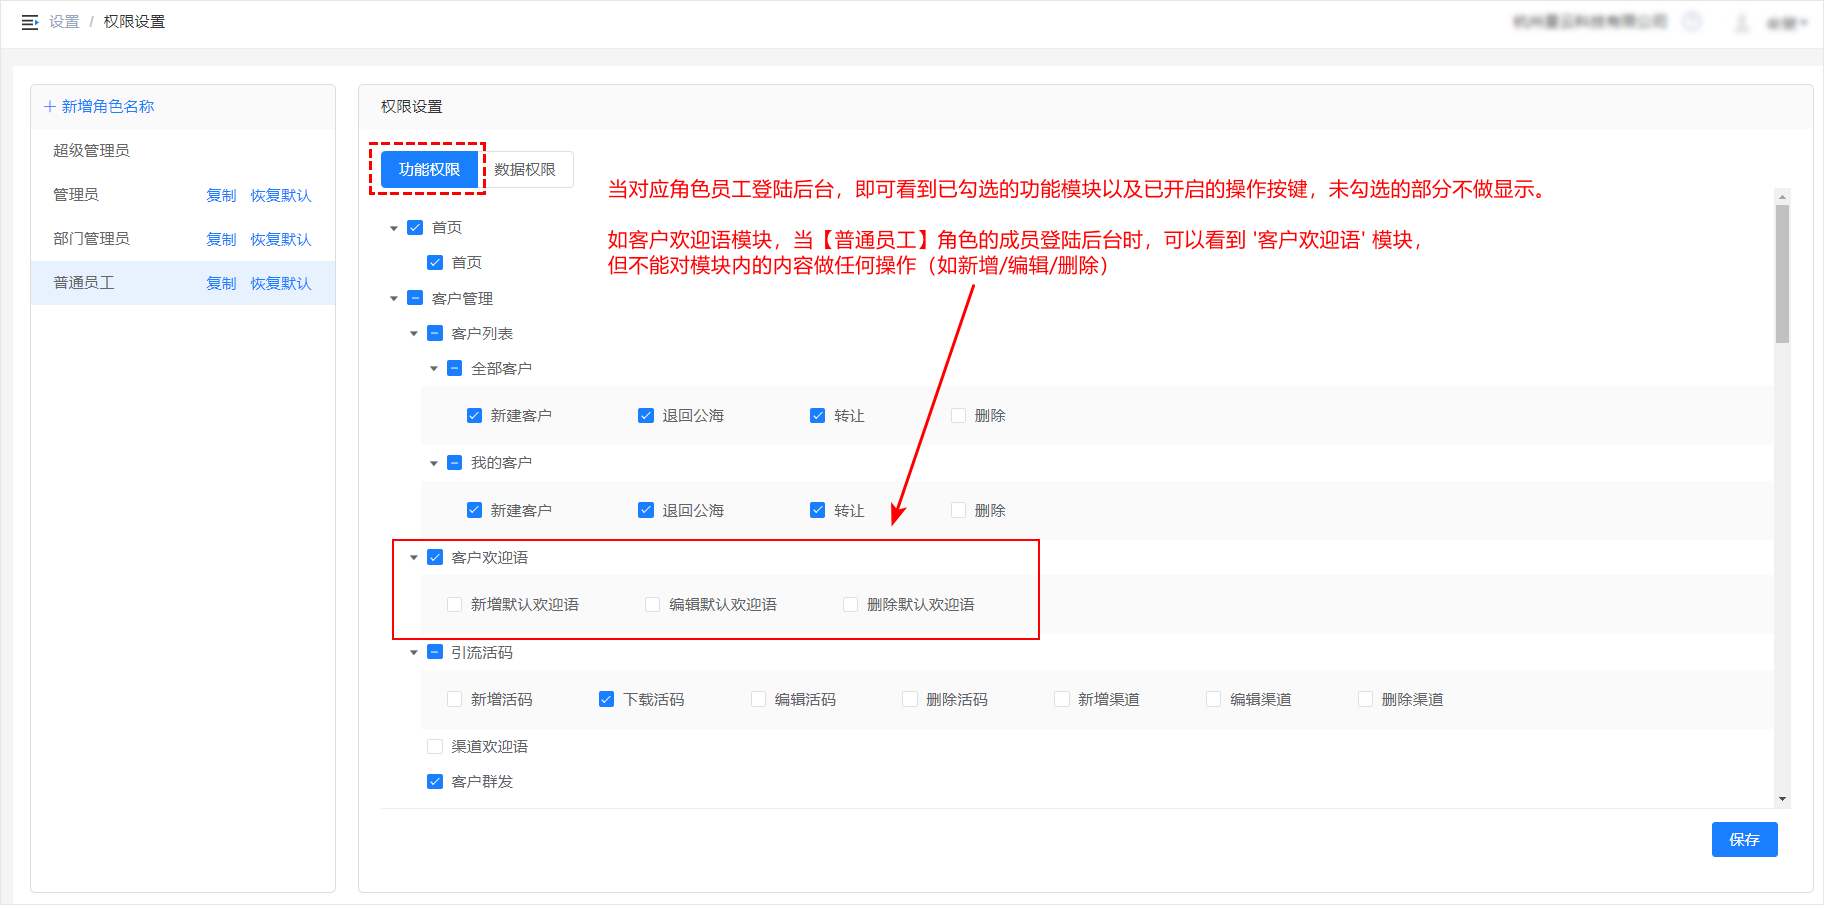Collapse the 客户管理 tree node
1824x905 pixels.
tap(394, 299)
